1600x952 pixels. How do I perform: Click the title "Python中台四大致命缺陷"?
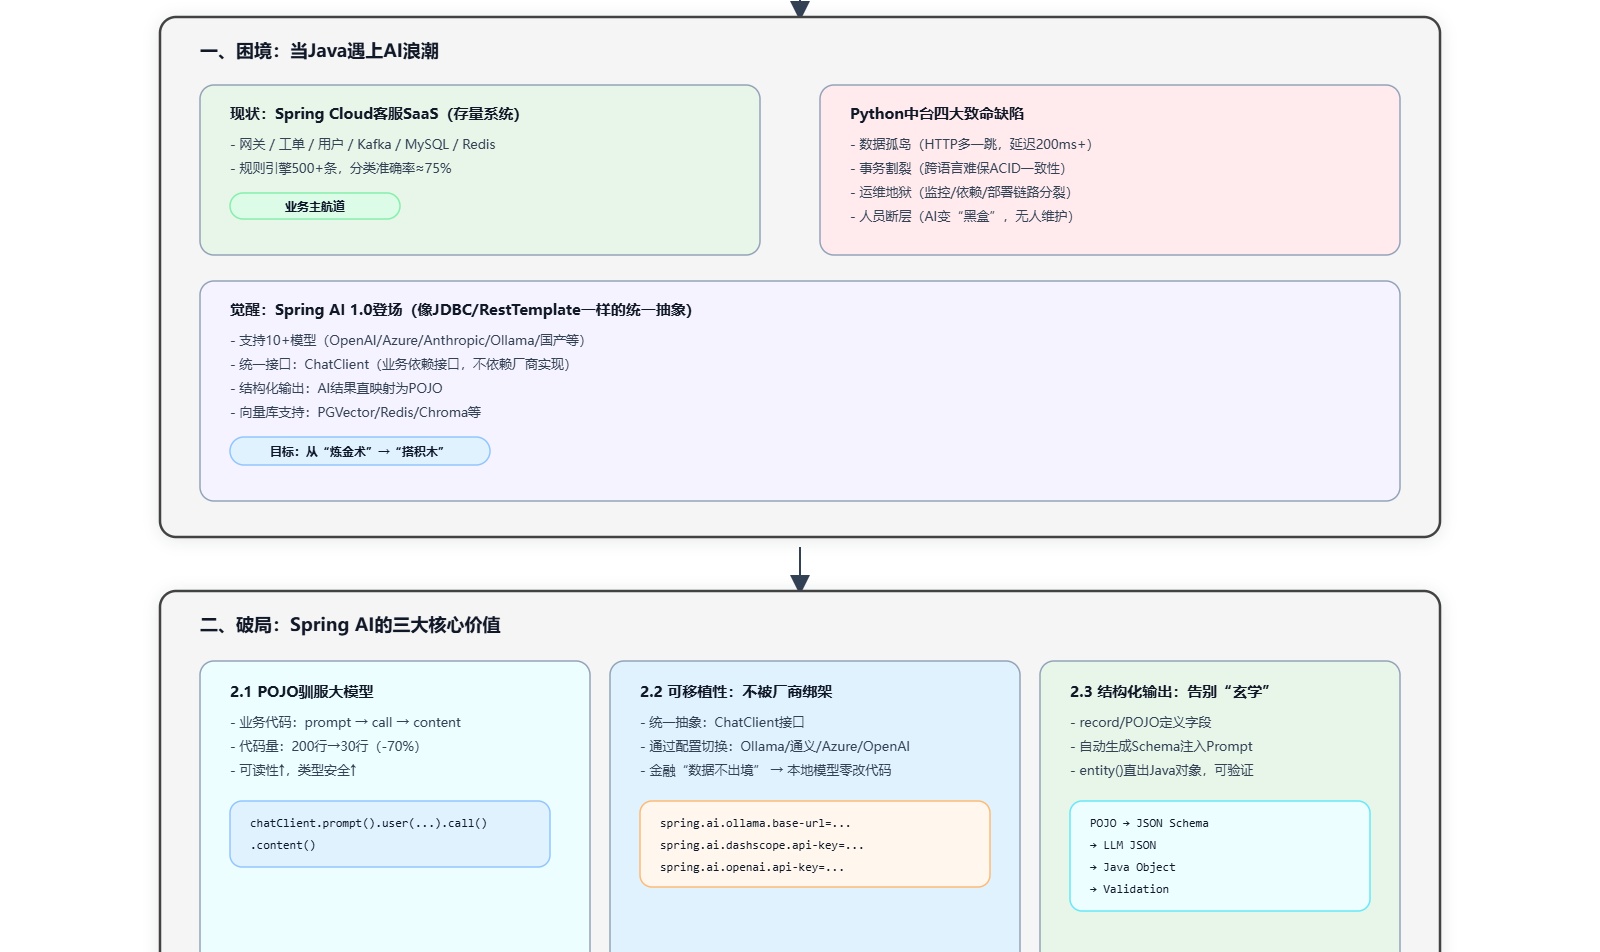tap(937, 114)
